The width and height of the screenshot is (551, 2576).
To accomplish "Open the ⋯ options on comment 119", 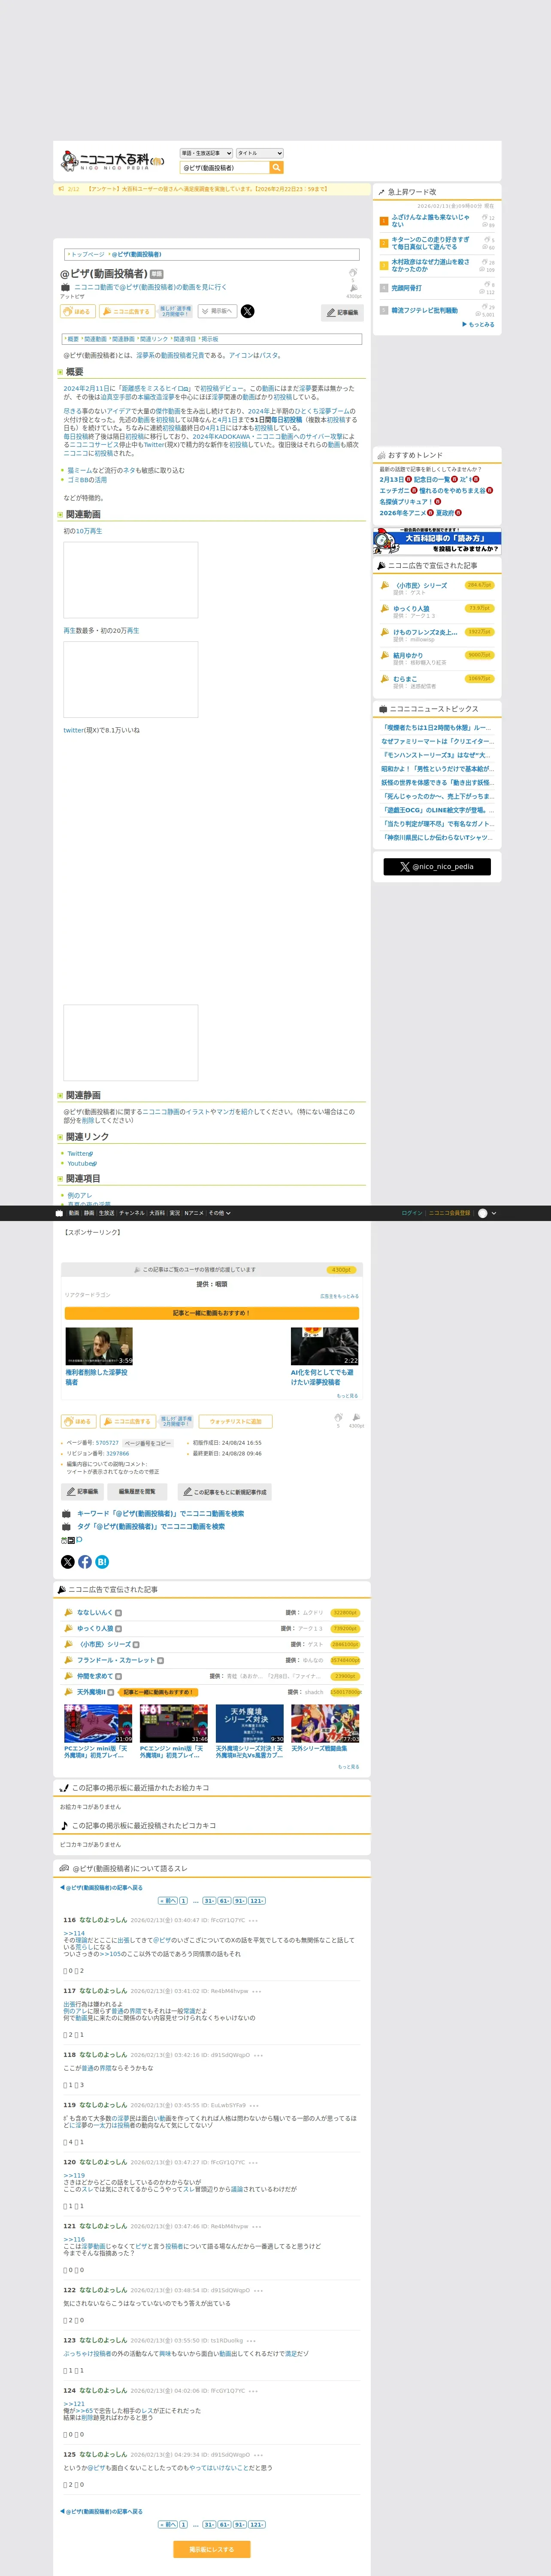I will pos(254,2105).
